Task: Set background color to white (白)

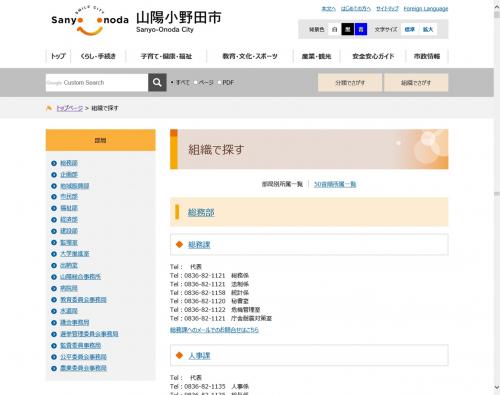Action: tap(334, 29)
